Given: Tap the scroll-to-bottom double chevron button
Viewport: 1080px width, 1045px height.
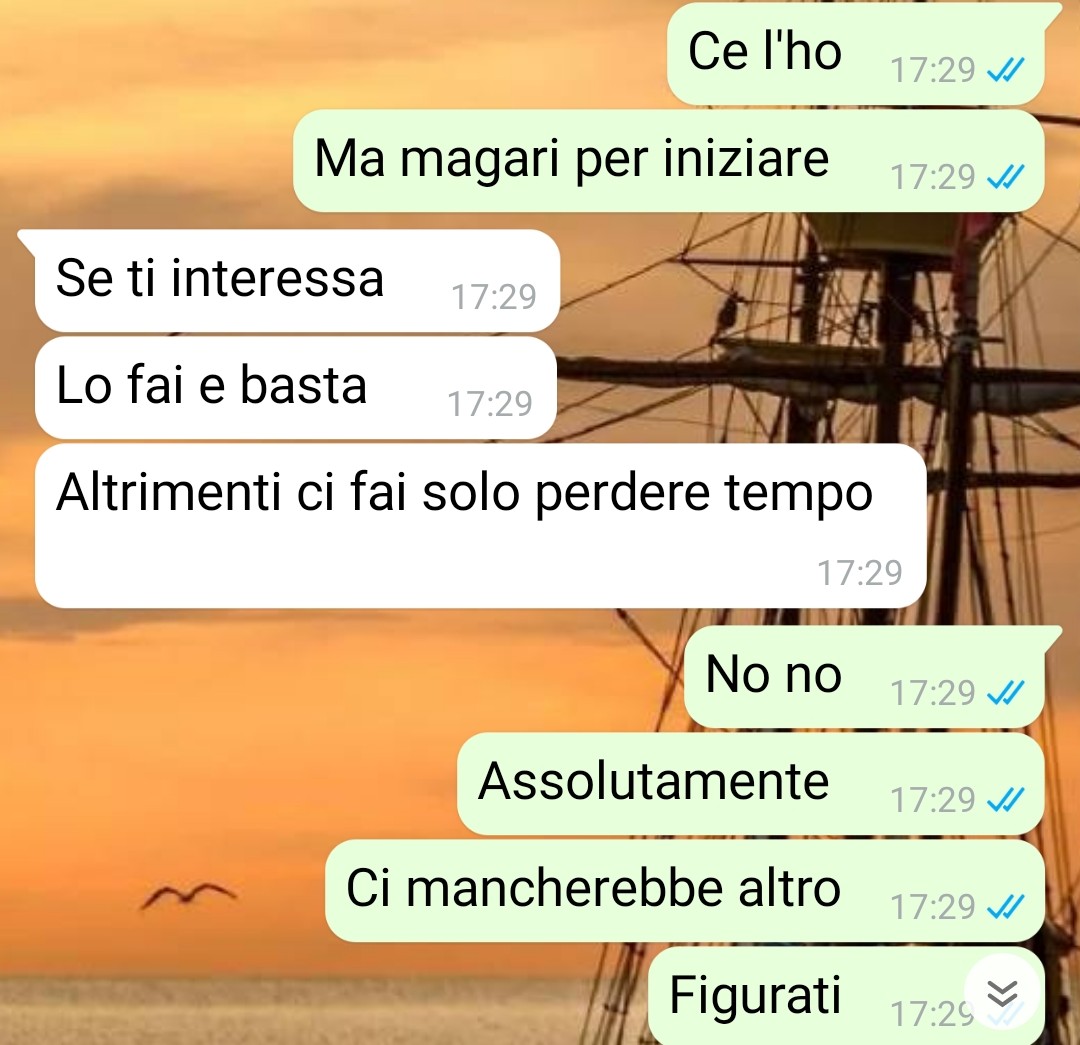Looking at the screenshot, I should pos(1002,993).
